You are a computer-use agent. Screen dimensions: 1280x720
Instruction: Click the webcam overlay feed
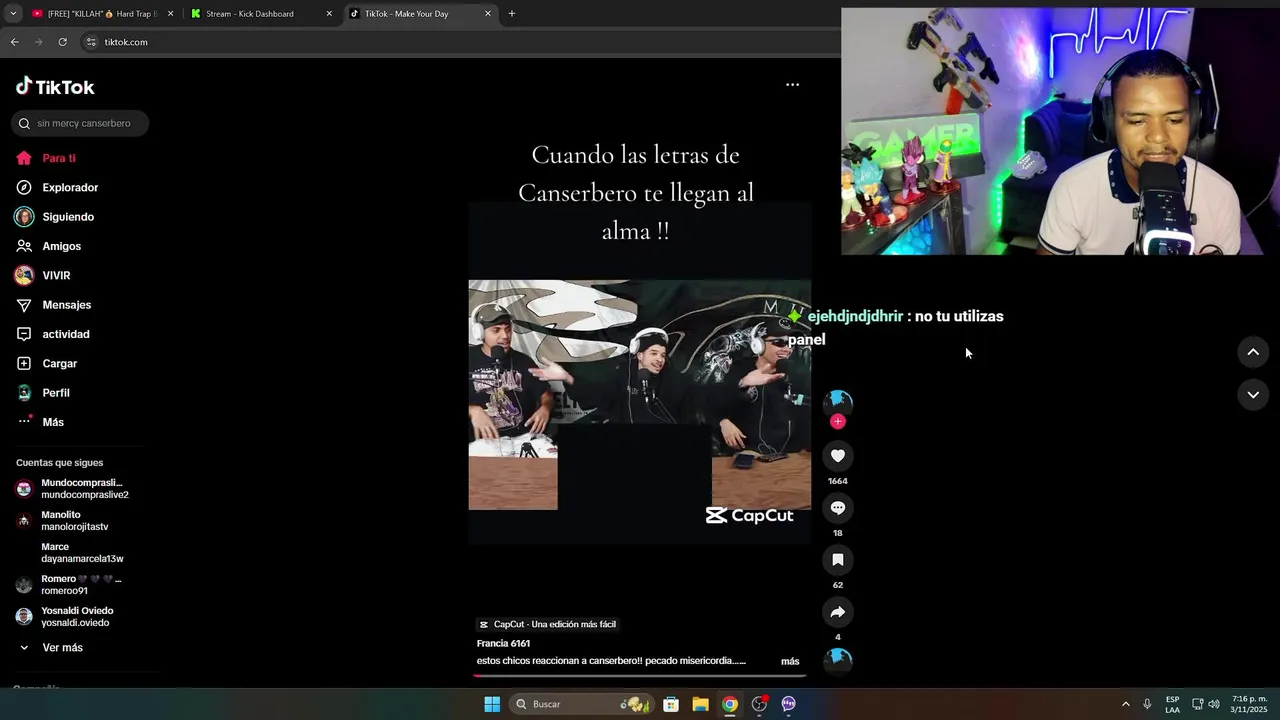click(1053, 131)
